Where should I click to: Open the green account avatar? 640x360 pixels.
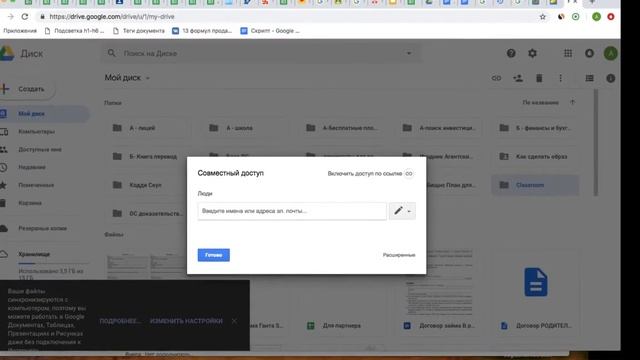(x=611, y=53)
